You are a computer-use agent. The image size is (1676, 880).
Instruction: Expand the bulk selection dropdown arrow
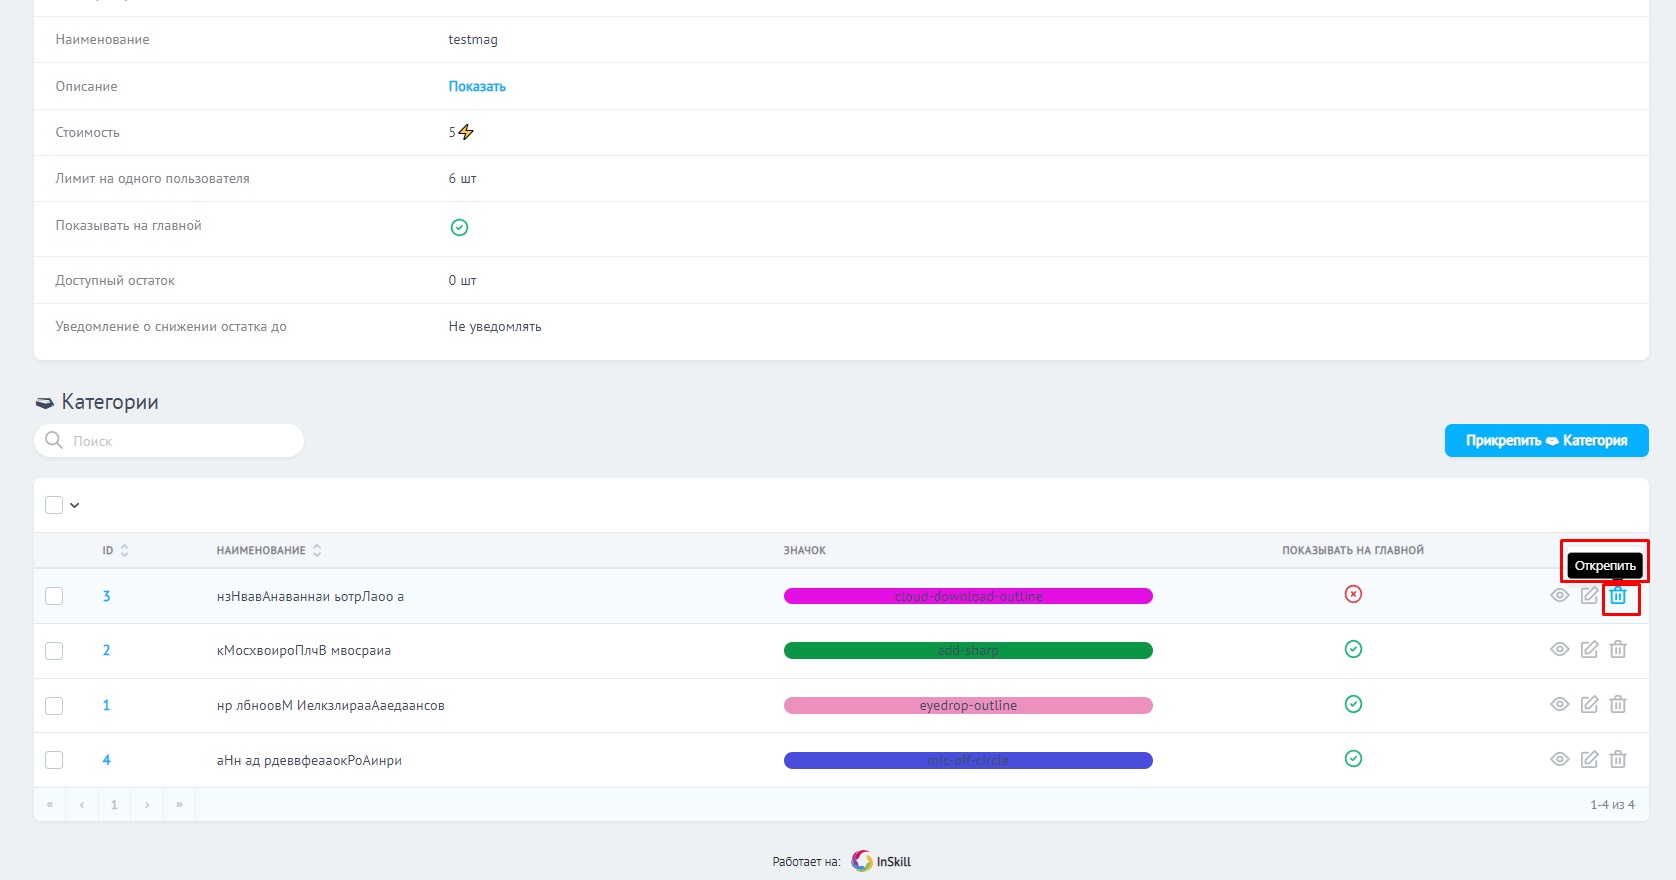pos(75,506)
